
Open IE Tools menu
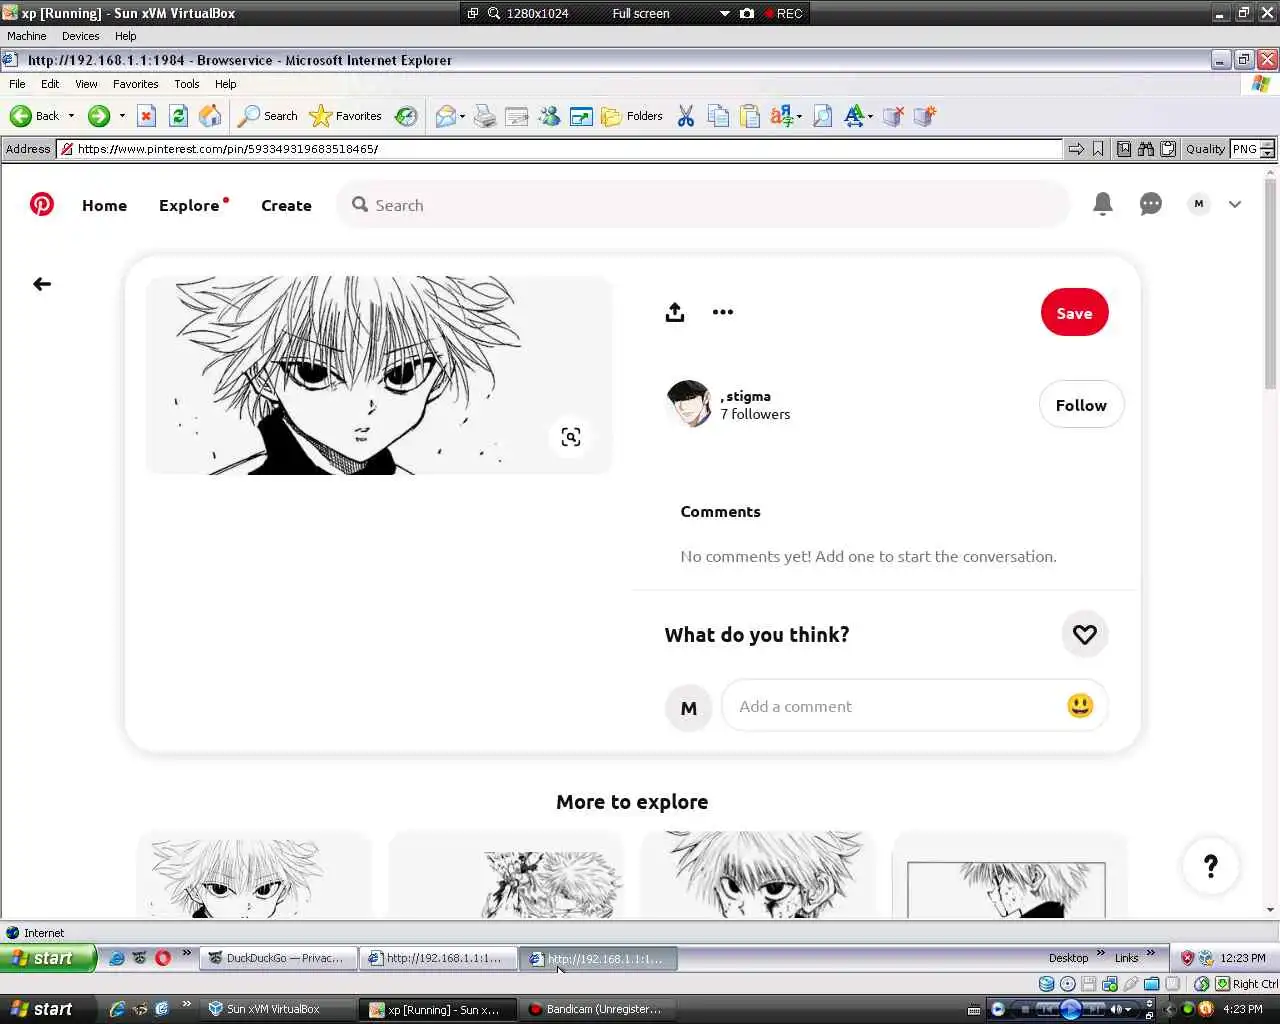coord(187,84)
